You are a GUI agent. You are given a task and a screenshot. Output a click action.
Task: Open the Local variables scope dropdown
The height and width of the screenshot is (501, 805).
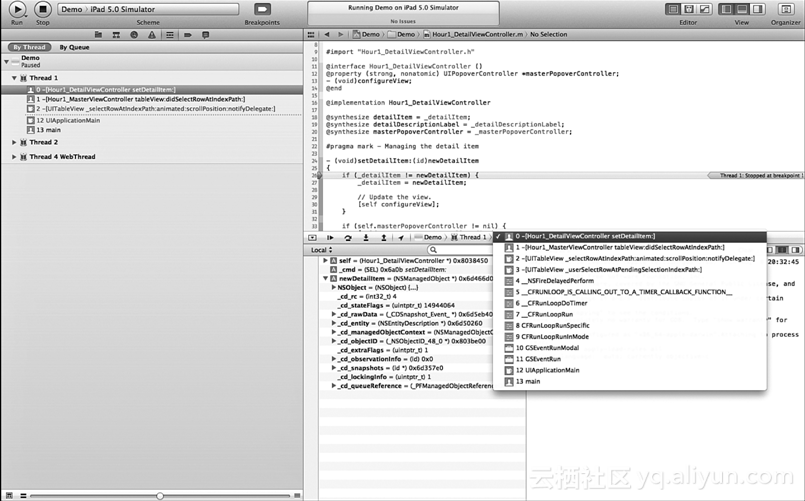tap(321, 250)
